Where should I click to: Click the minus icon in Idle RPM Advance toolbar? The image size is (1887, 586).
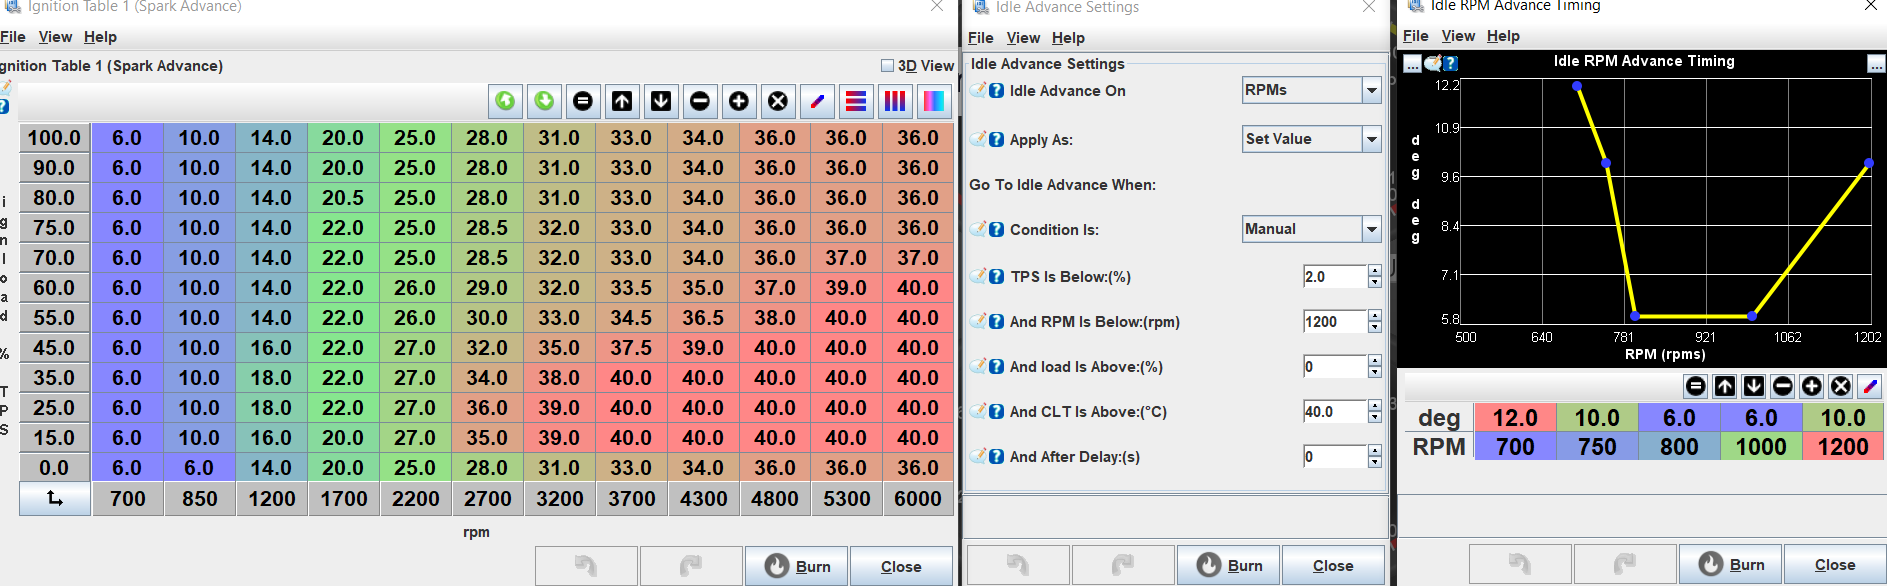(1782, 386)
